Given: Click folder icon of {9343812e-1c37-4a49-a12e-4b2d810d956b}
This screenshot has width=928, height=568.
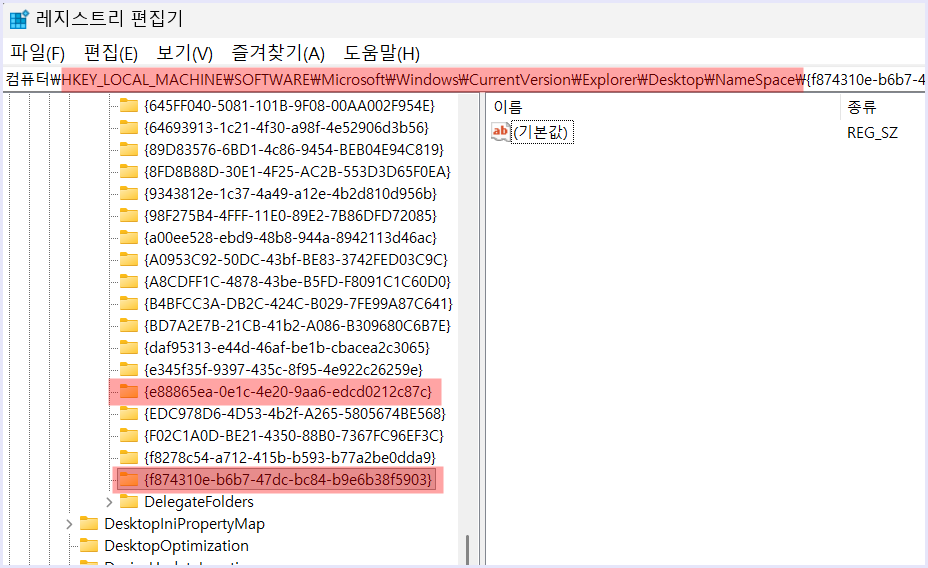Looking at the screenshot, I should [128, 193].
